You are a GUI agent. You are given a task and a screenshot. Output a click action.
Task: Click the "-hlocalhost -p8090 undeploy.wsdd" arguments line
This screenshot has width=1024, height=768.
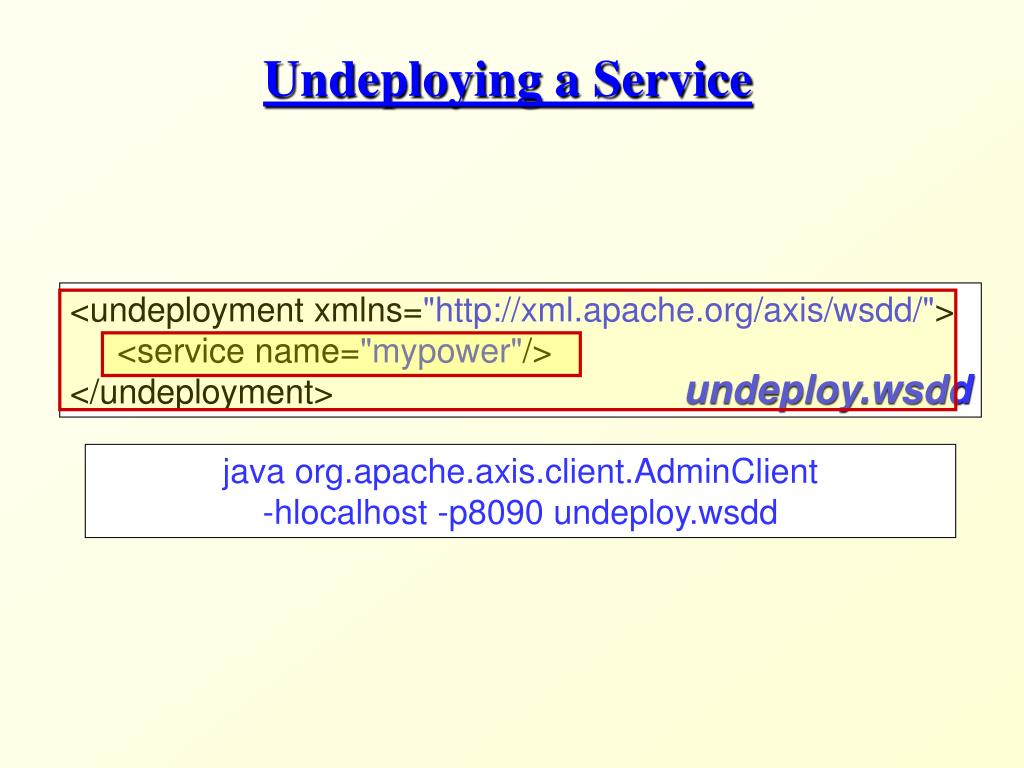(520, 513)
